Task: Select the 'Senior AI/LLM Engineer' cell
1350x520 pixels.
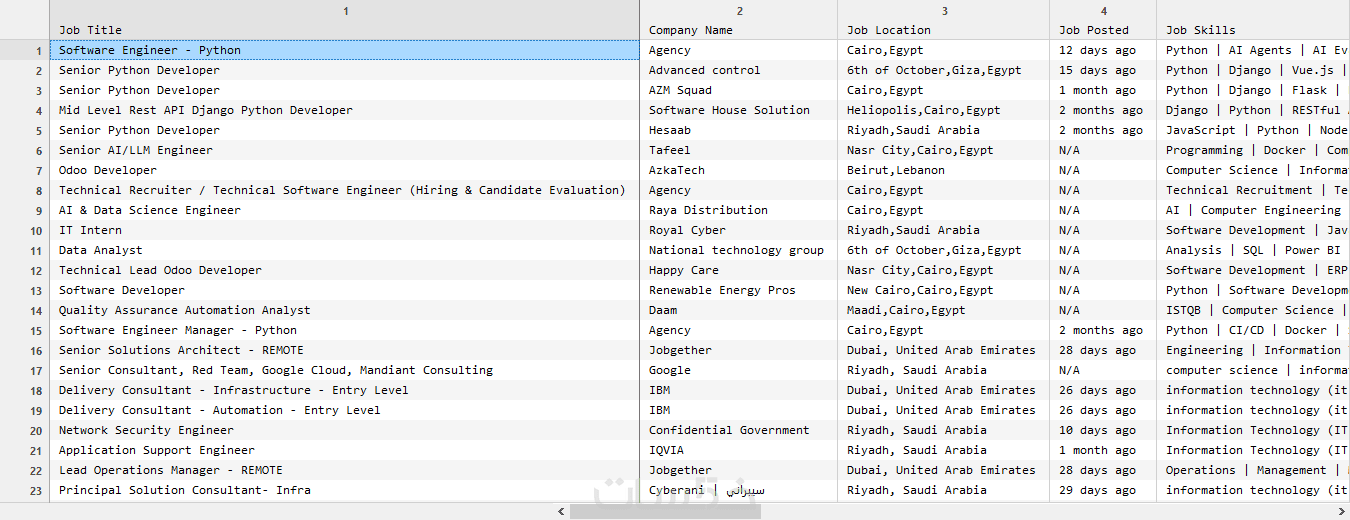Action: click(x=345, y=150)
